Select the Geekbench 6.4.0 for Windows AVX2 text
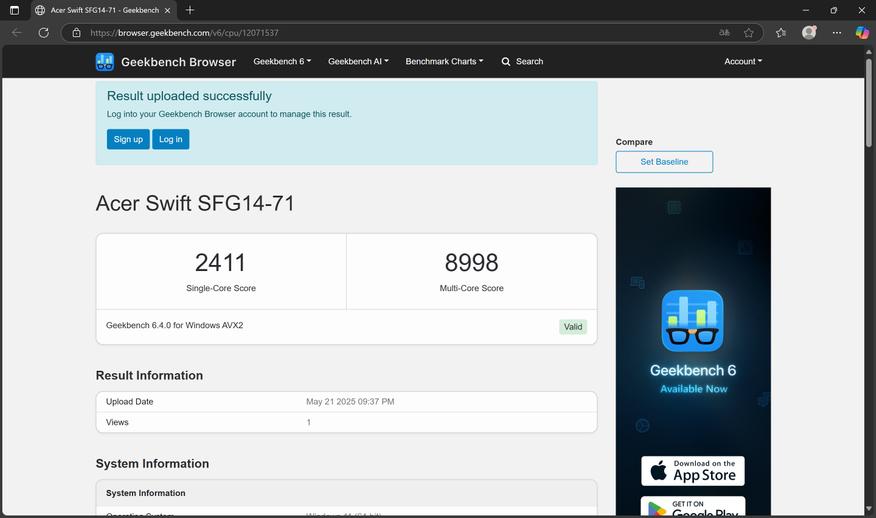Viewport: 876px width, 518px height. coord(174,325)
